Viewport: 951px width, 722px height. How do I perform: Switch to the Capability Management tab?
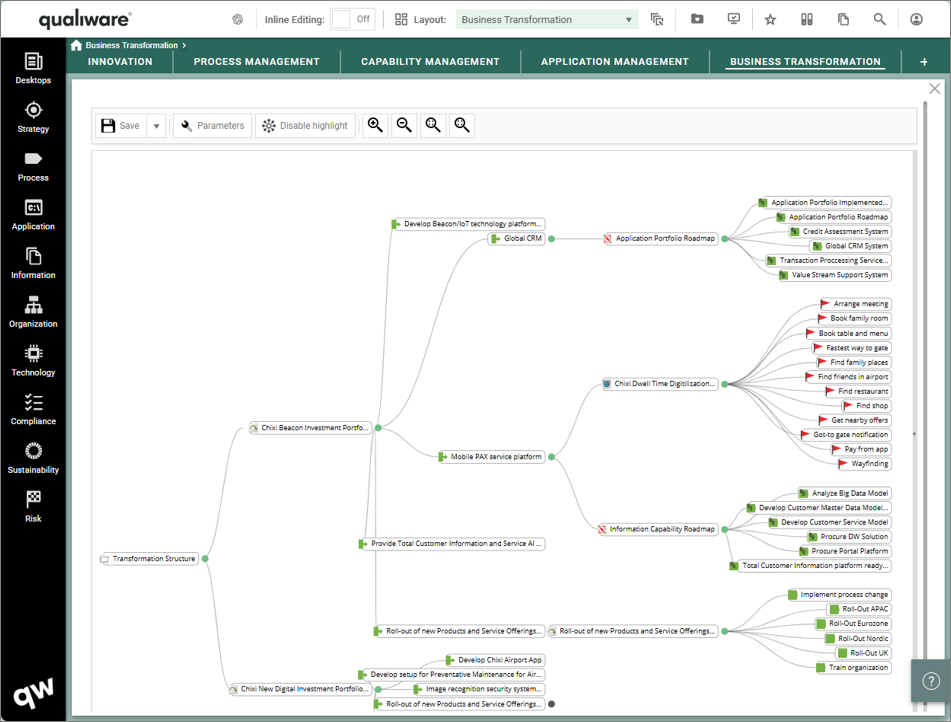[x=430, y=62]
